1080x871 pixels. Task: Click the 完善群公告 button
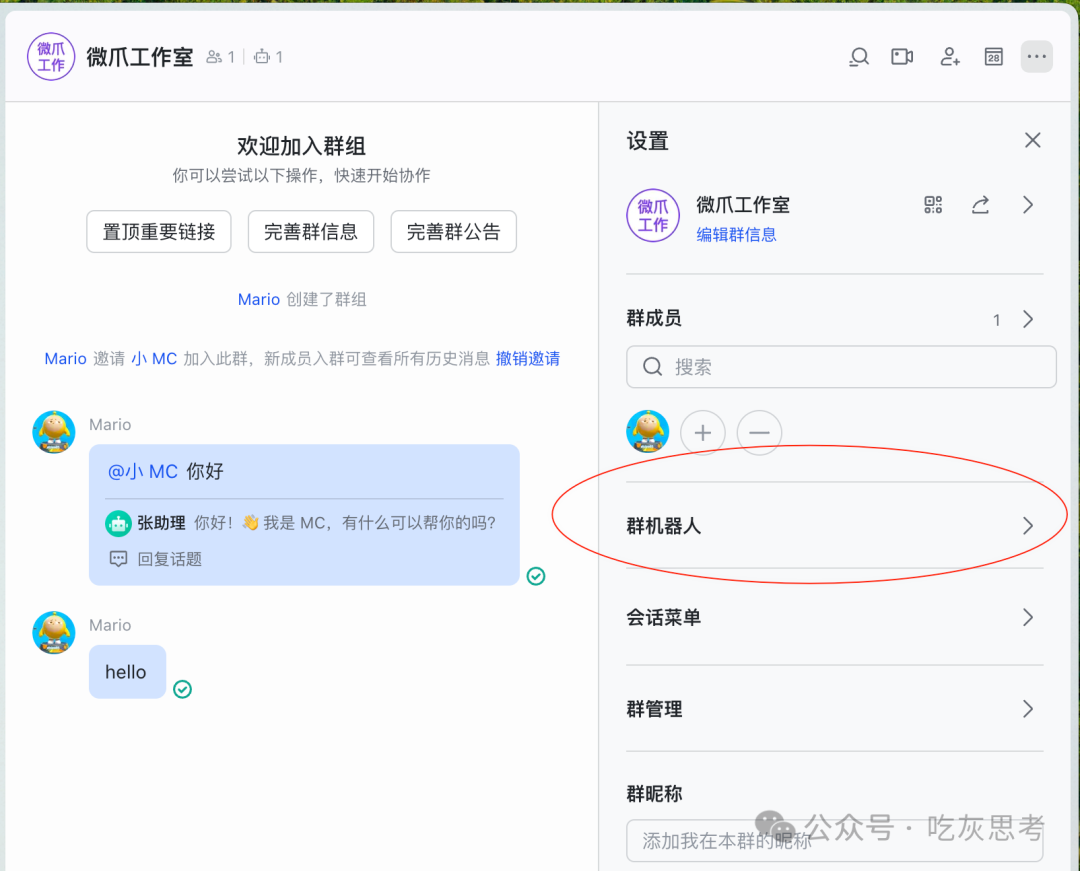point(453,231)
